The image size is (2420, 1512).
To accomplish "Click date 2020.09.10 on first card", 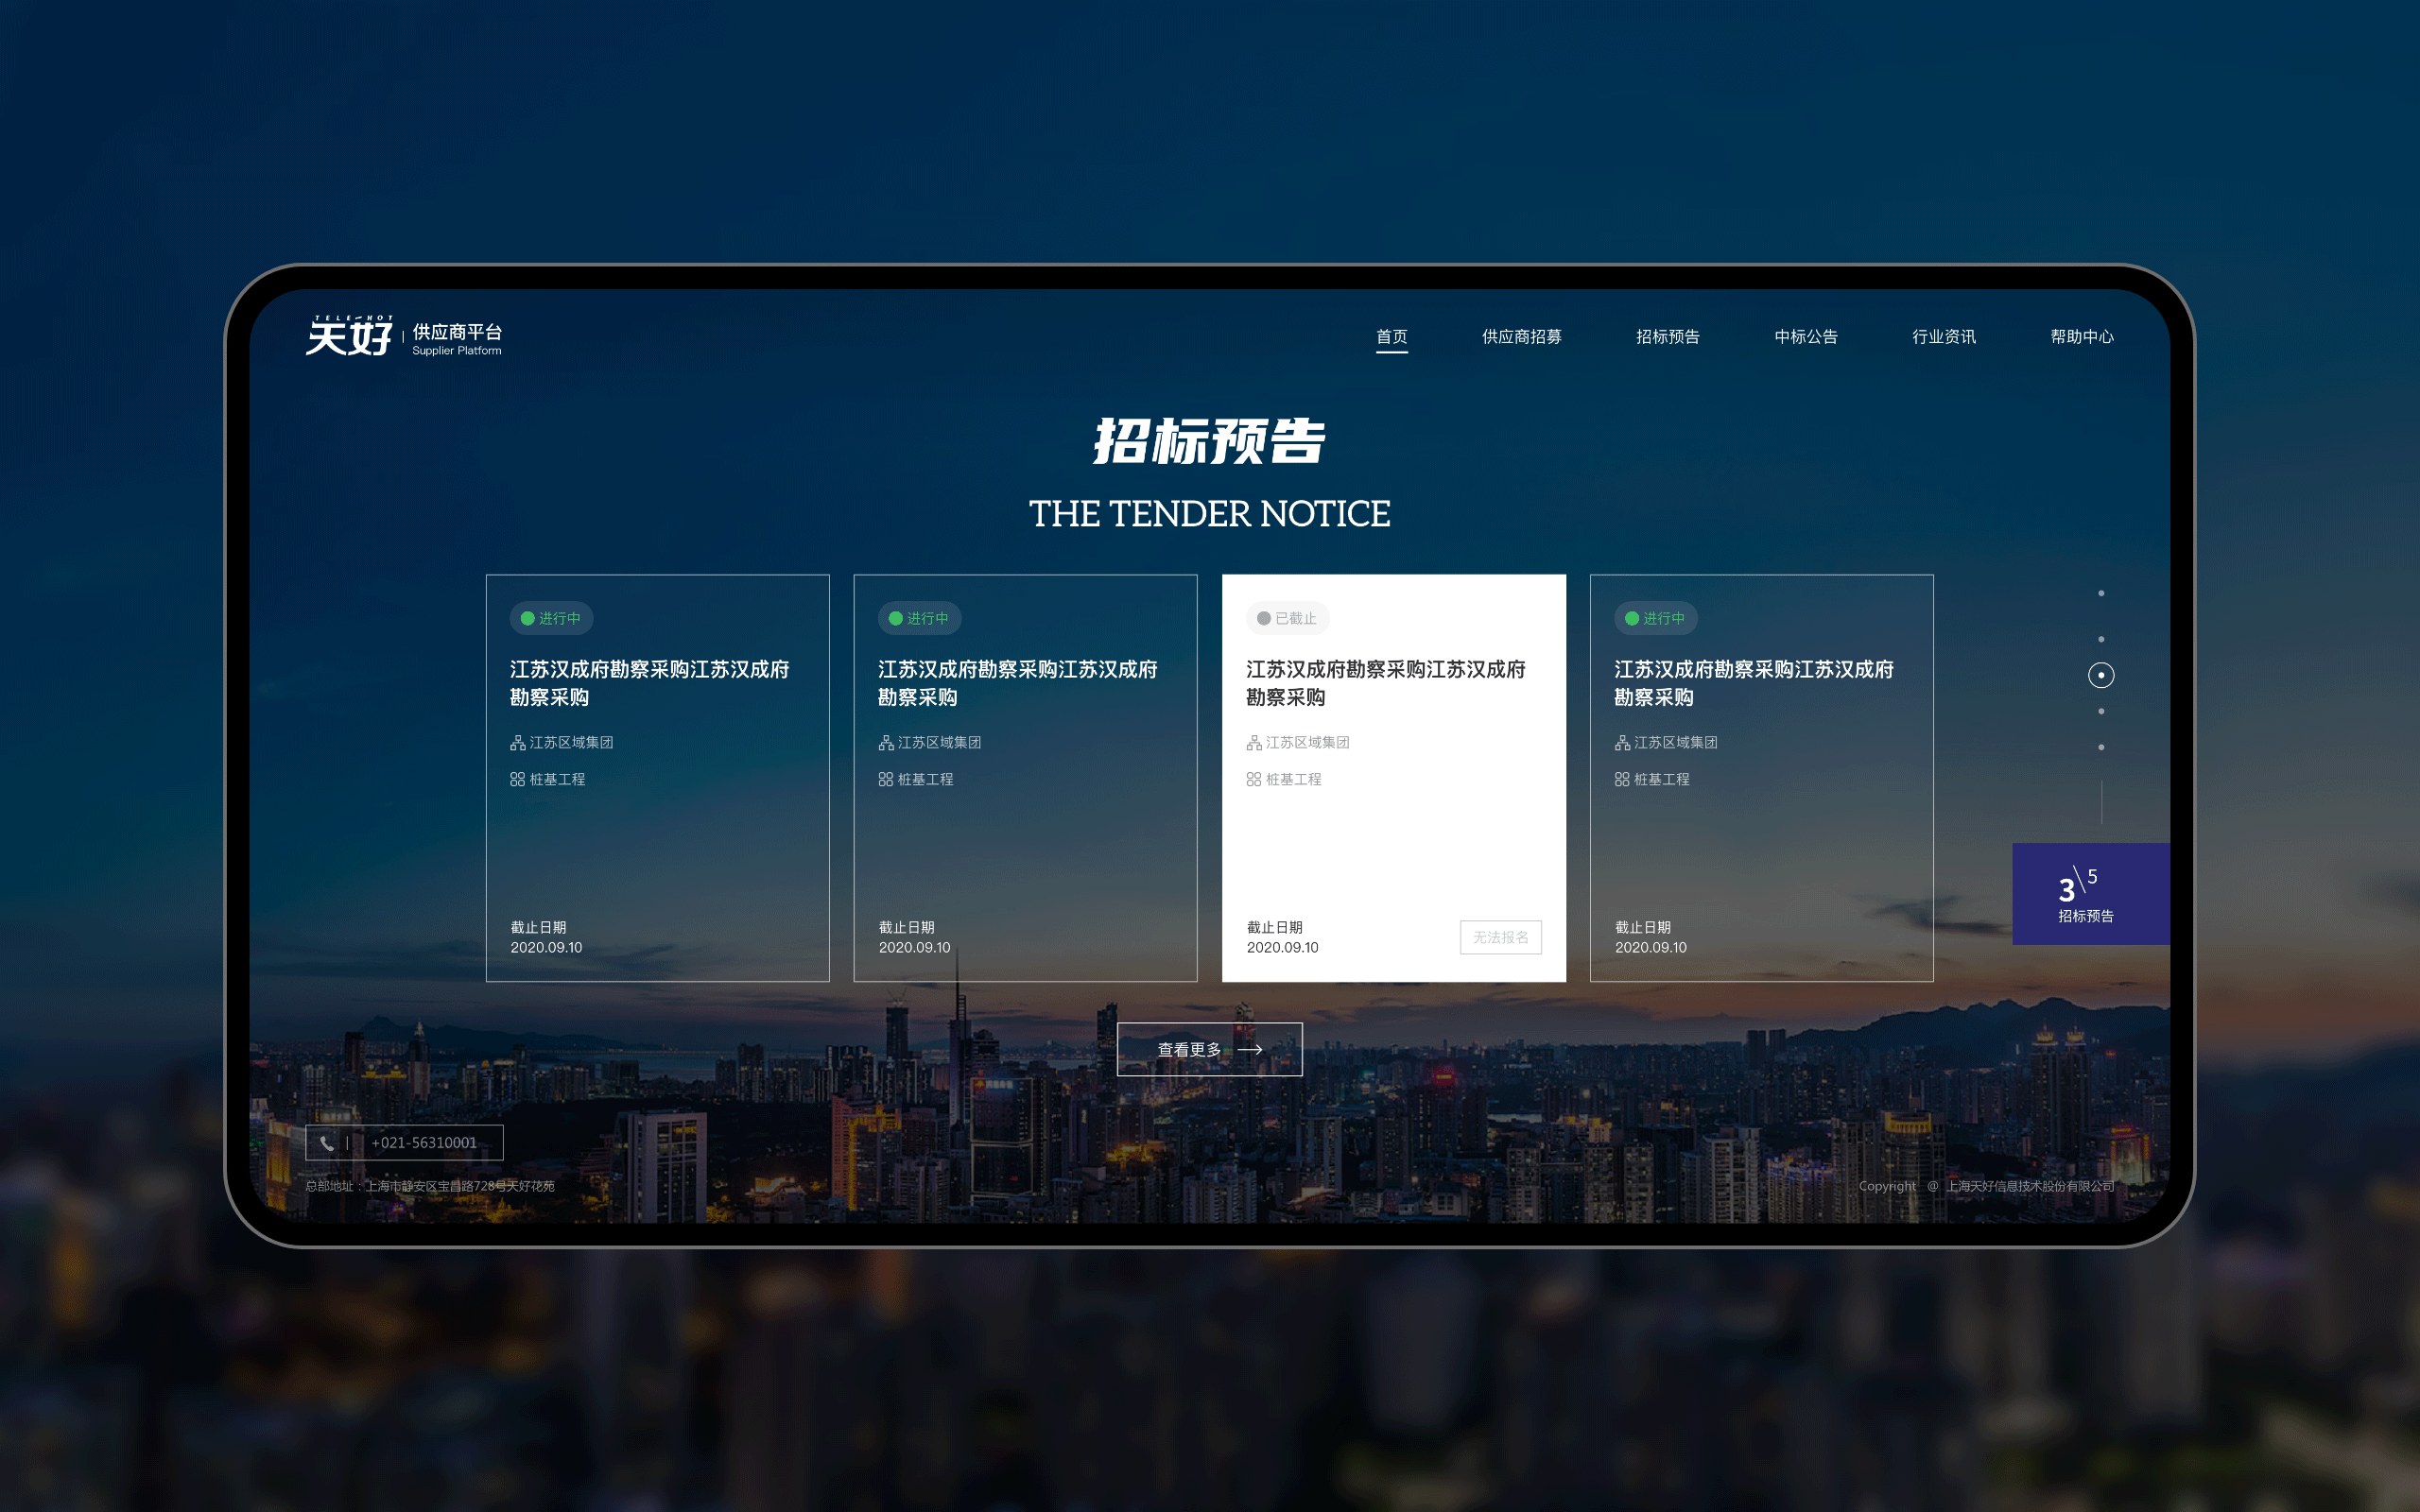I will point(546,947).
